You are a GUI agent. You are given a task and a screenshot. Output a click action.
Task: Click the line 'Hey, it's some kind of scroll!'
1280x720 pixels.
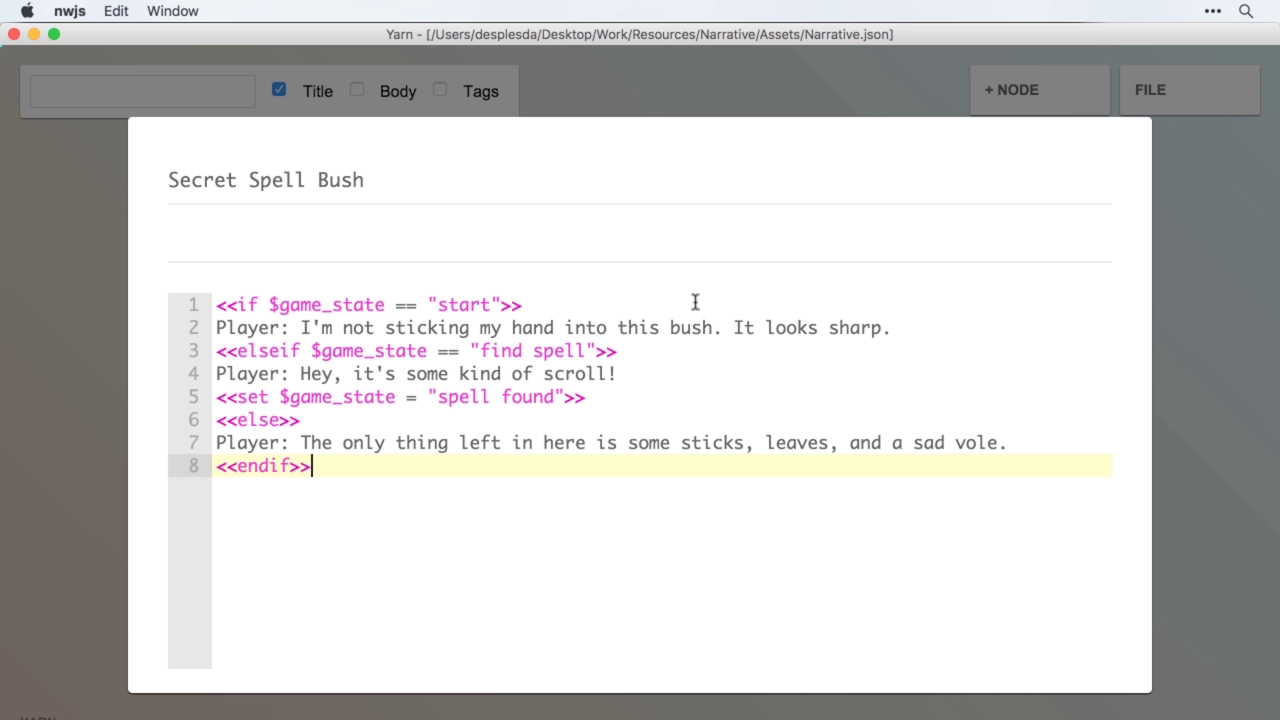click(416, 374)
